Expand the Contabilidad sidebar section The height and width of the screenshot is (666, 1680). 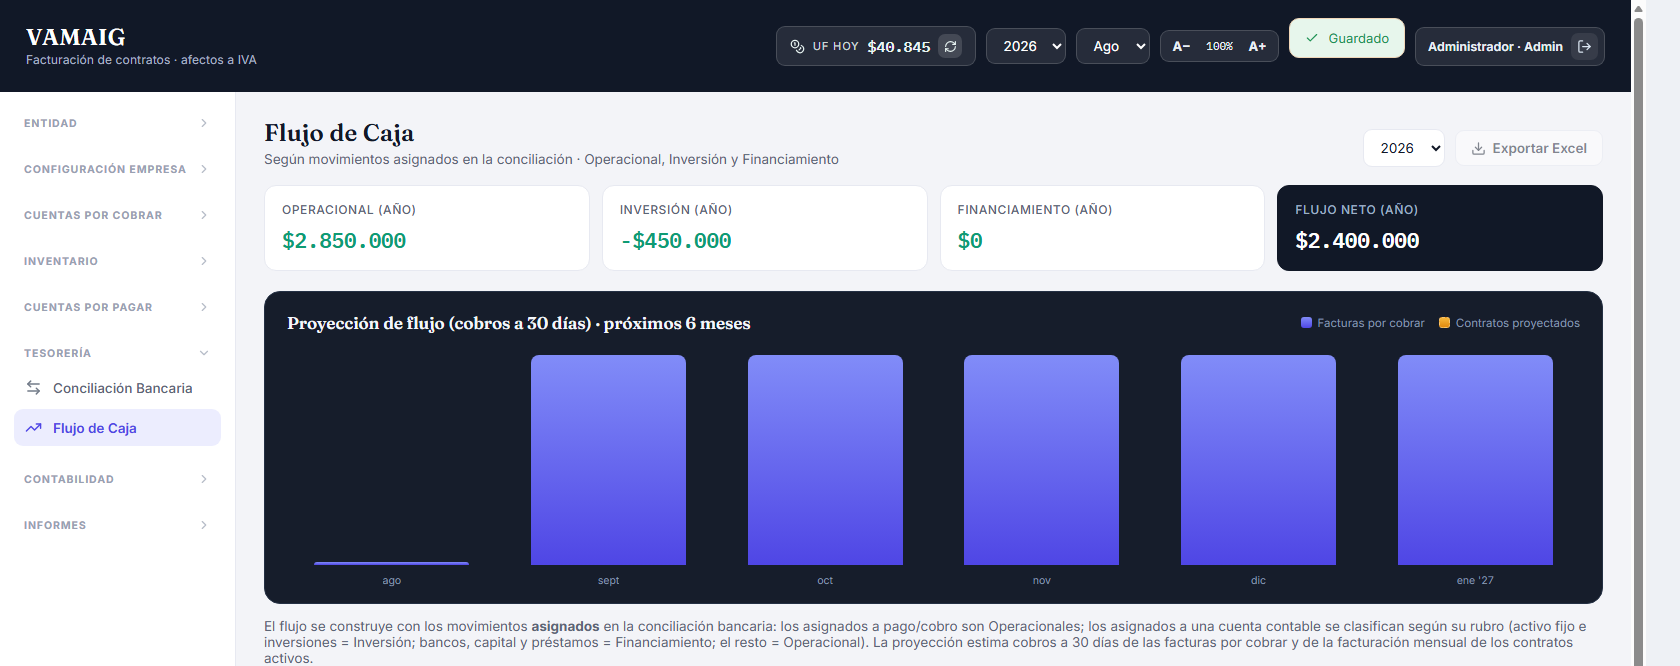(117, 479)
